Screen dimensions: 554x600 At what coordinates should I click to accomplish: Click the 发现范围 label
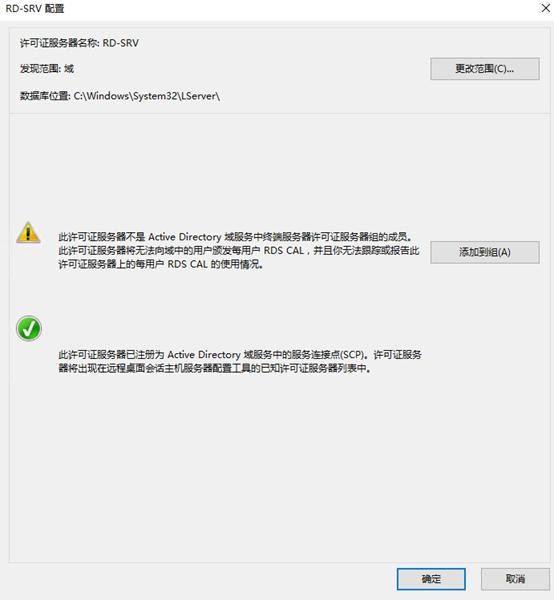point(40,69)
